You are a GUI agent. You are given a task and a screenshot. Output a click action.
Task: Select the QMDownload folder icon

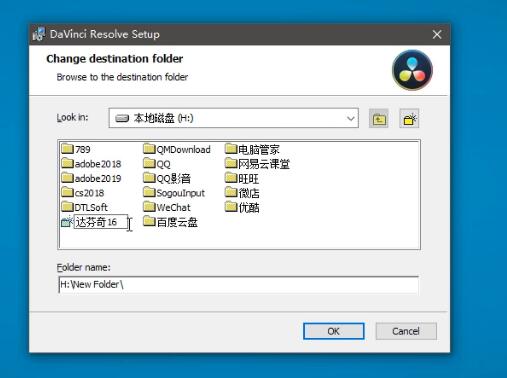click(149, 149)
